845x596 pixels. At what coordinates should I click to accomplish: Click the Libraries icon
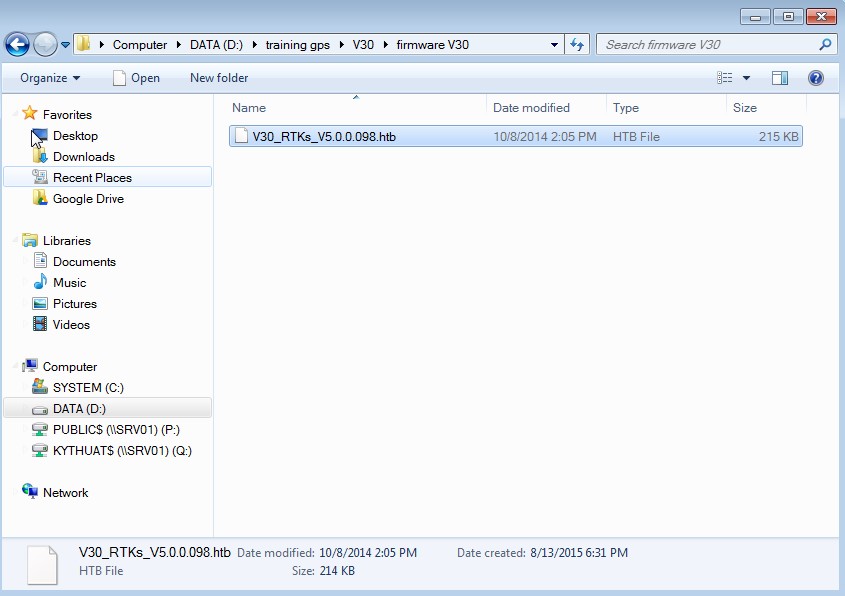click(30, 240)
